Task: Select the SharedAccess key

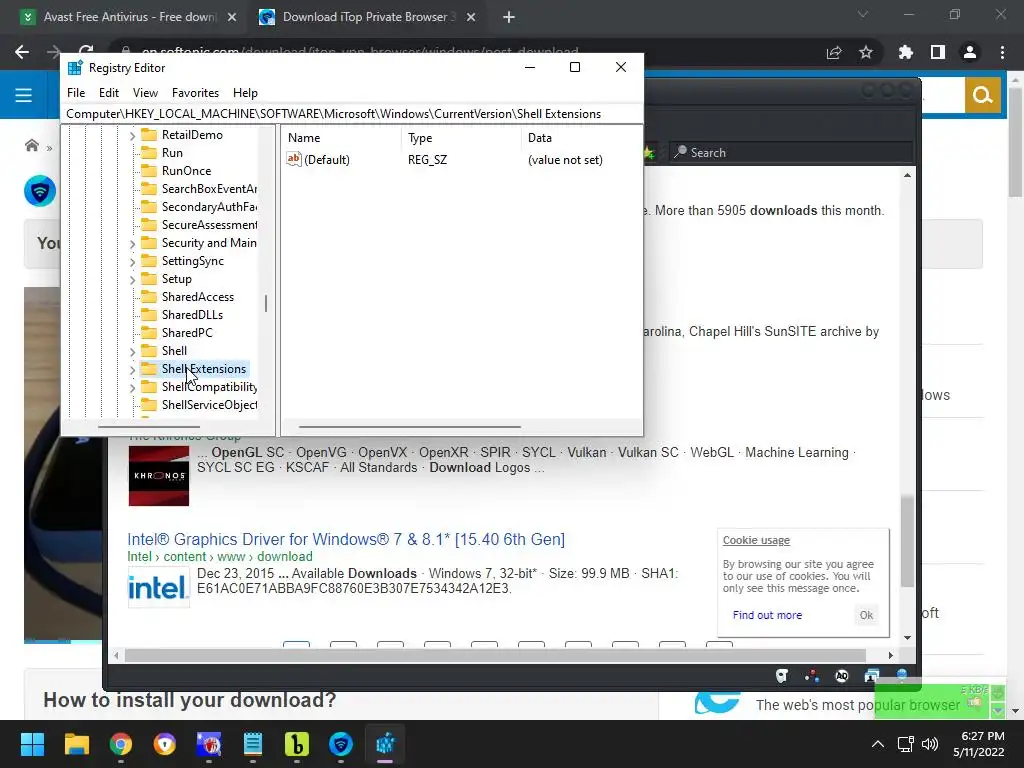Action: 197,296
